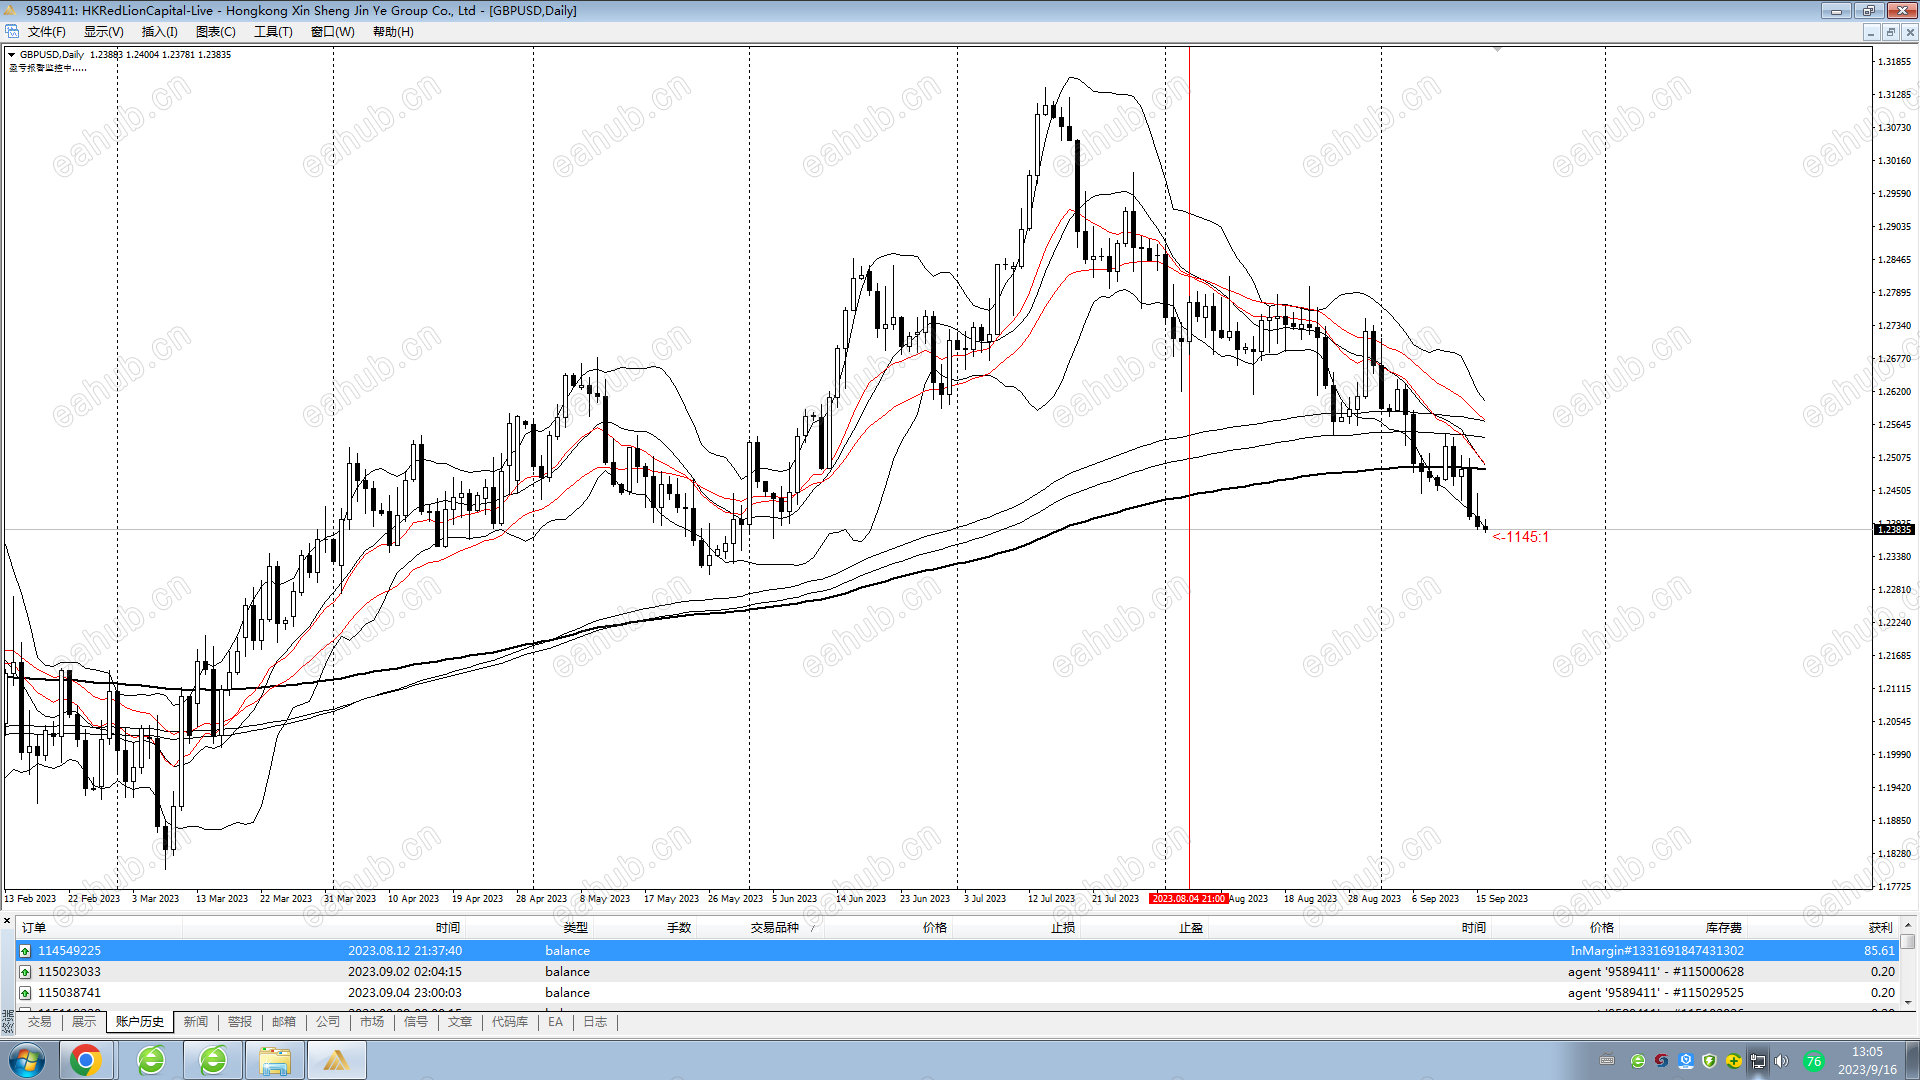
Task: Open the 代码库 tab
Action: [x=509, y=1022]
